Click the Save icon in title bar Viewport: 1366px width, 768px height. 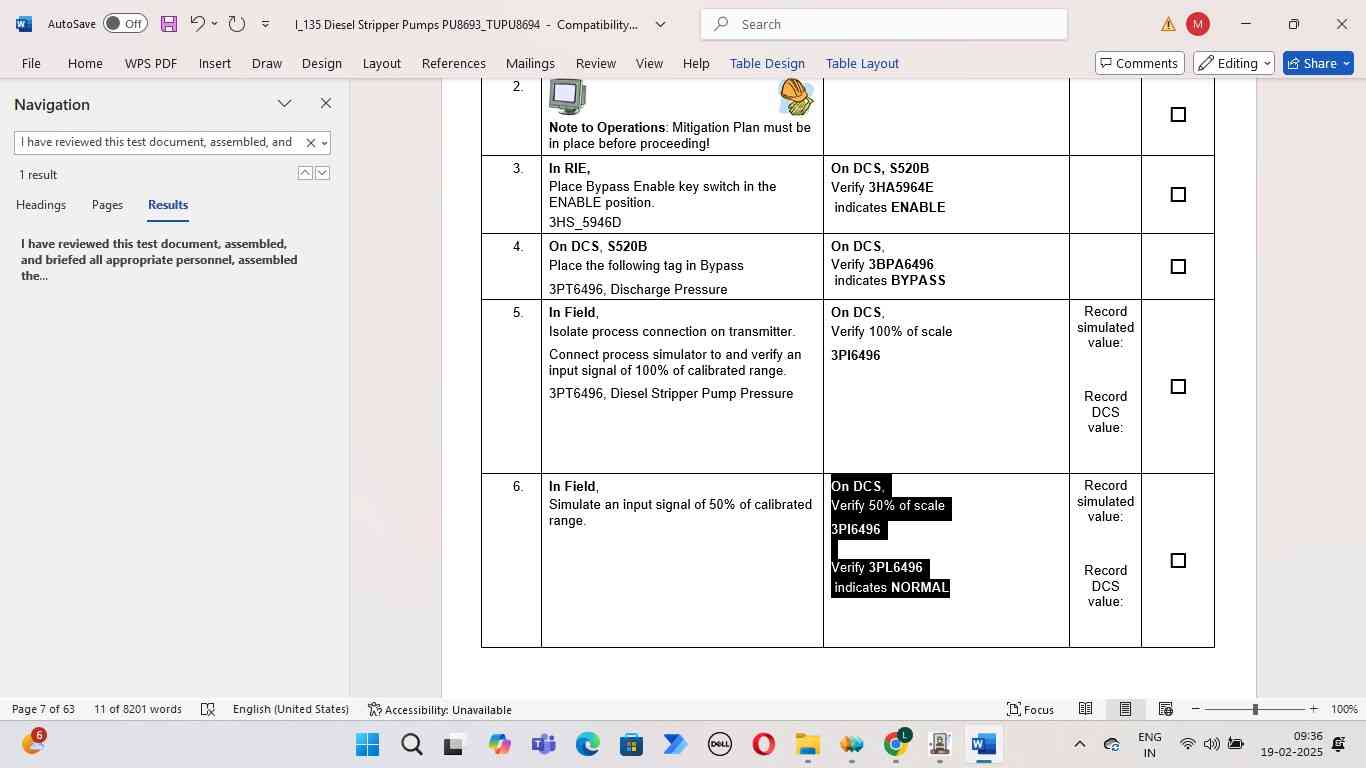coord(169,24)
